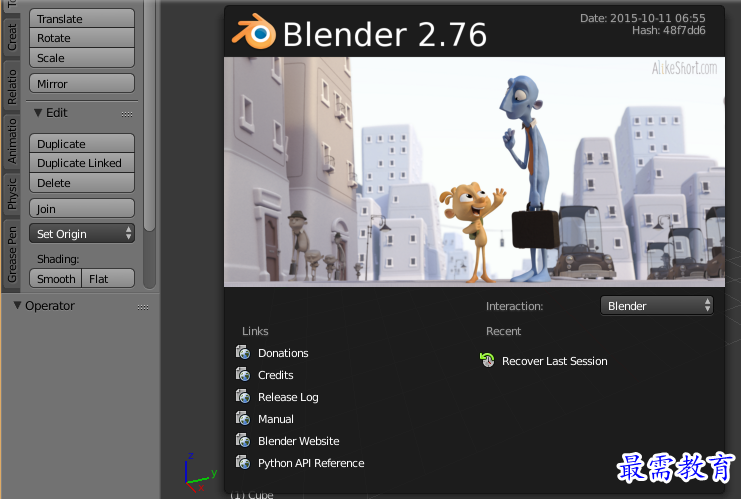This screenshot has height=499, width=741.
Task: Click Recover Last Session
Action: [555, 361]
